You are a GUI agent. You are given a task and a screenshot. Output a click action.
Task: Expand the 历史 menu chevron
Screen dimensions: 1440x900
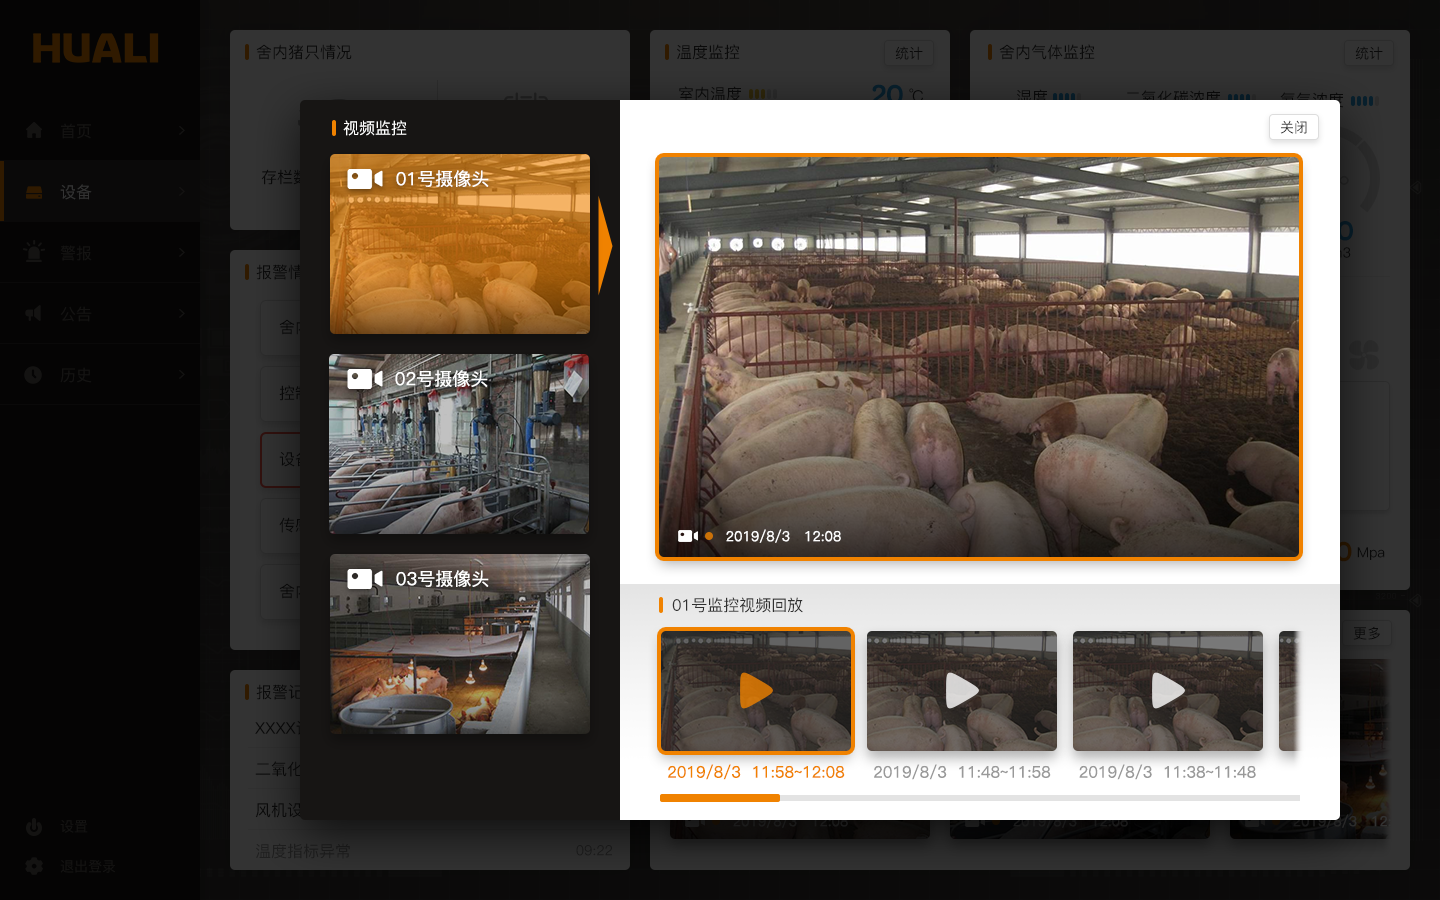[x=181, y=375]
